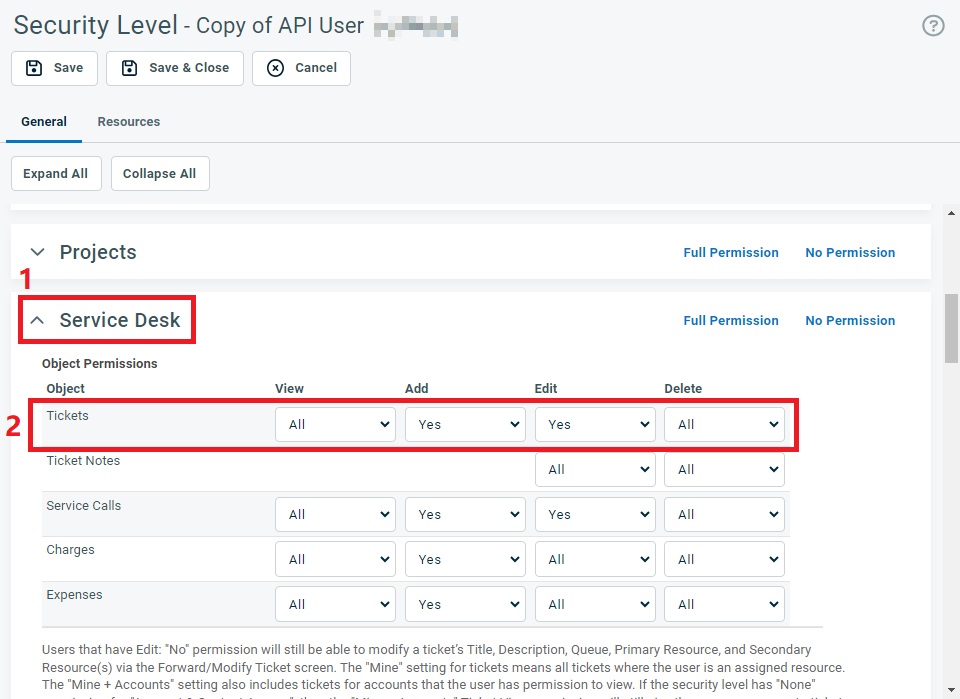Grant Full Permission for Service Desk

click(x=730, y=321)
